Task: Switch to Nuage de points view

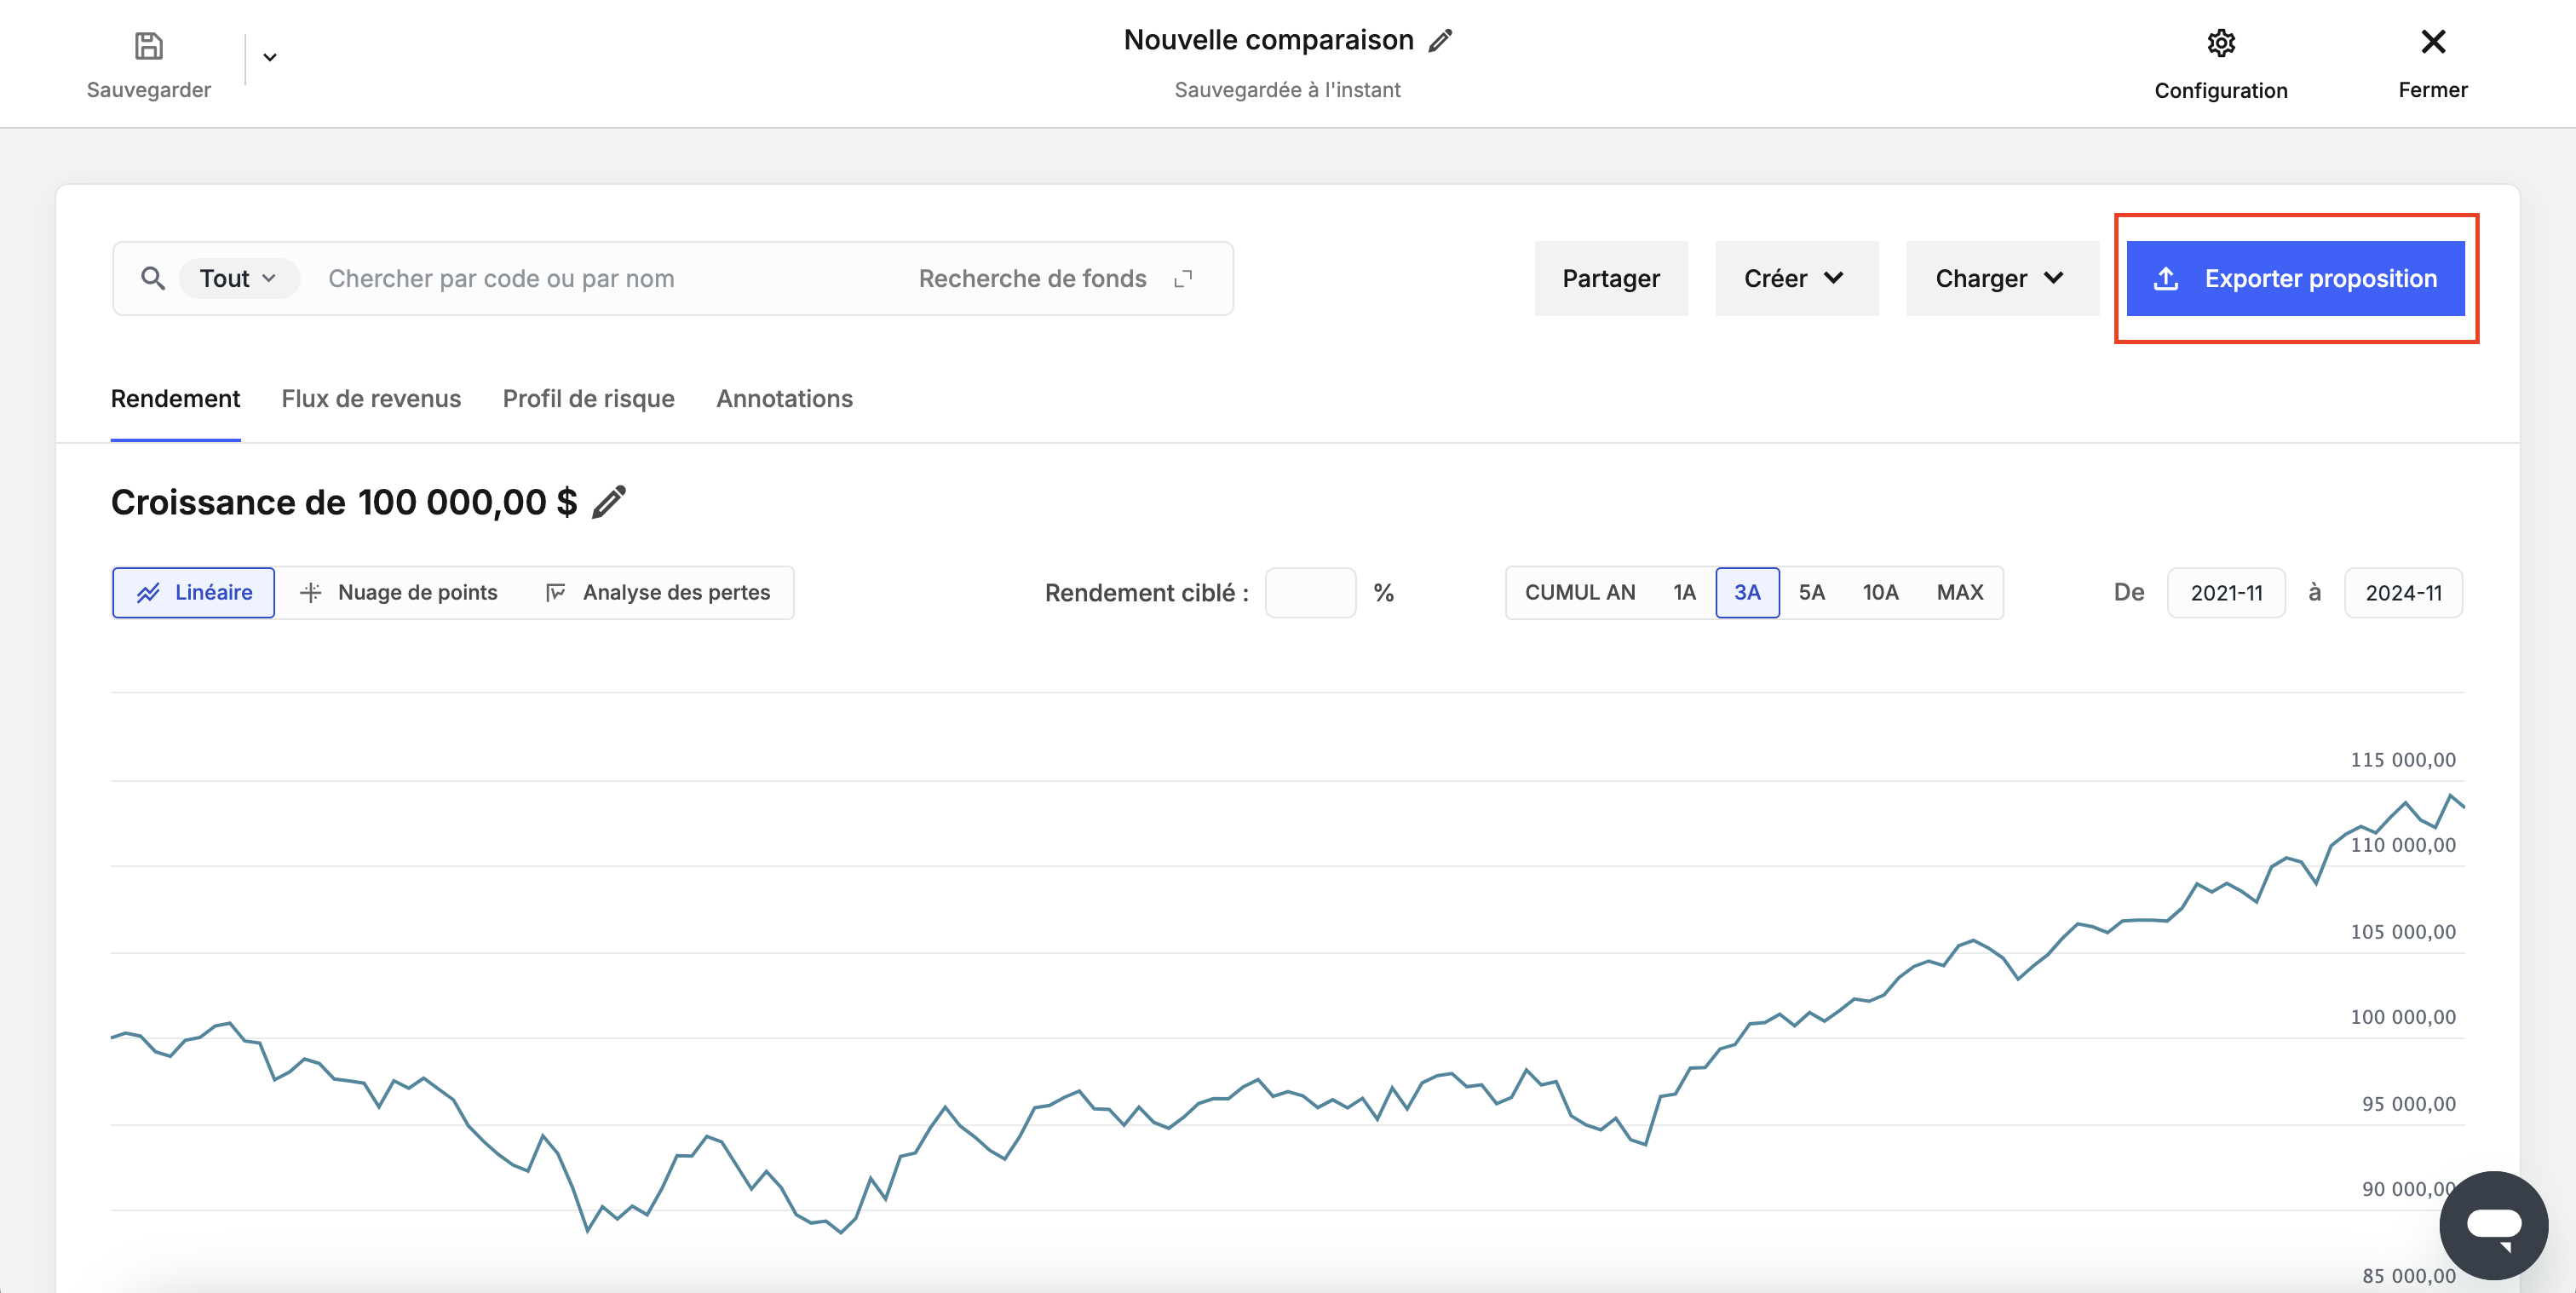Action: (x=400, y=593)
